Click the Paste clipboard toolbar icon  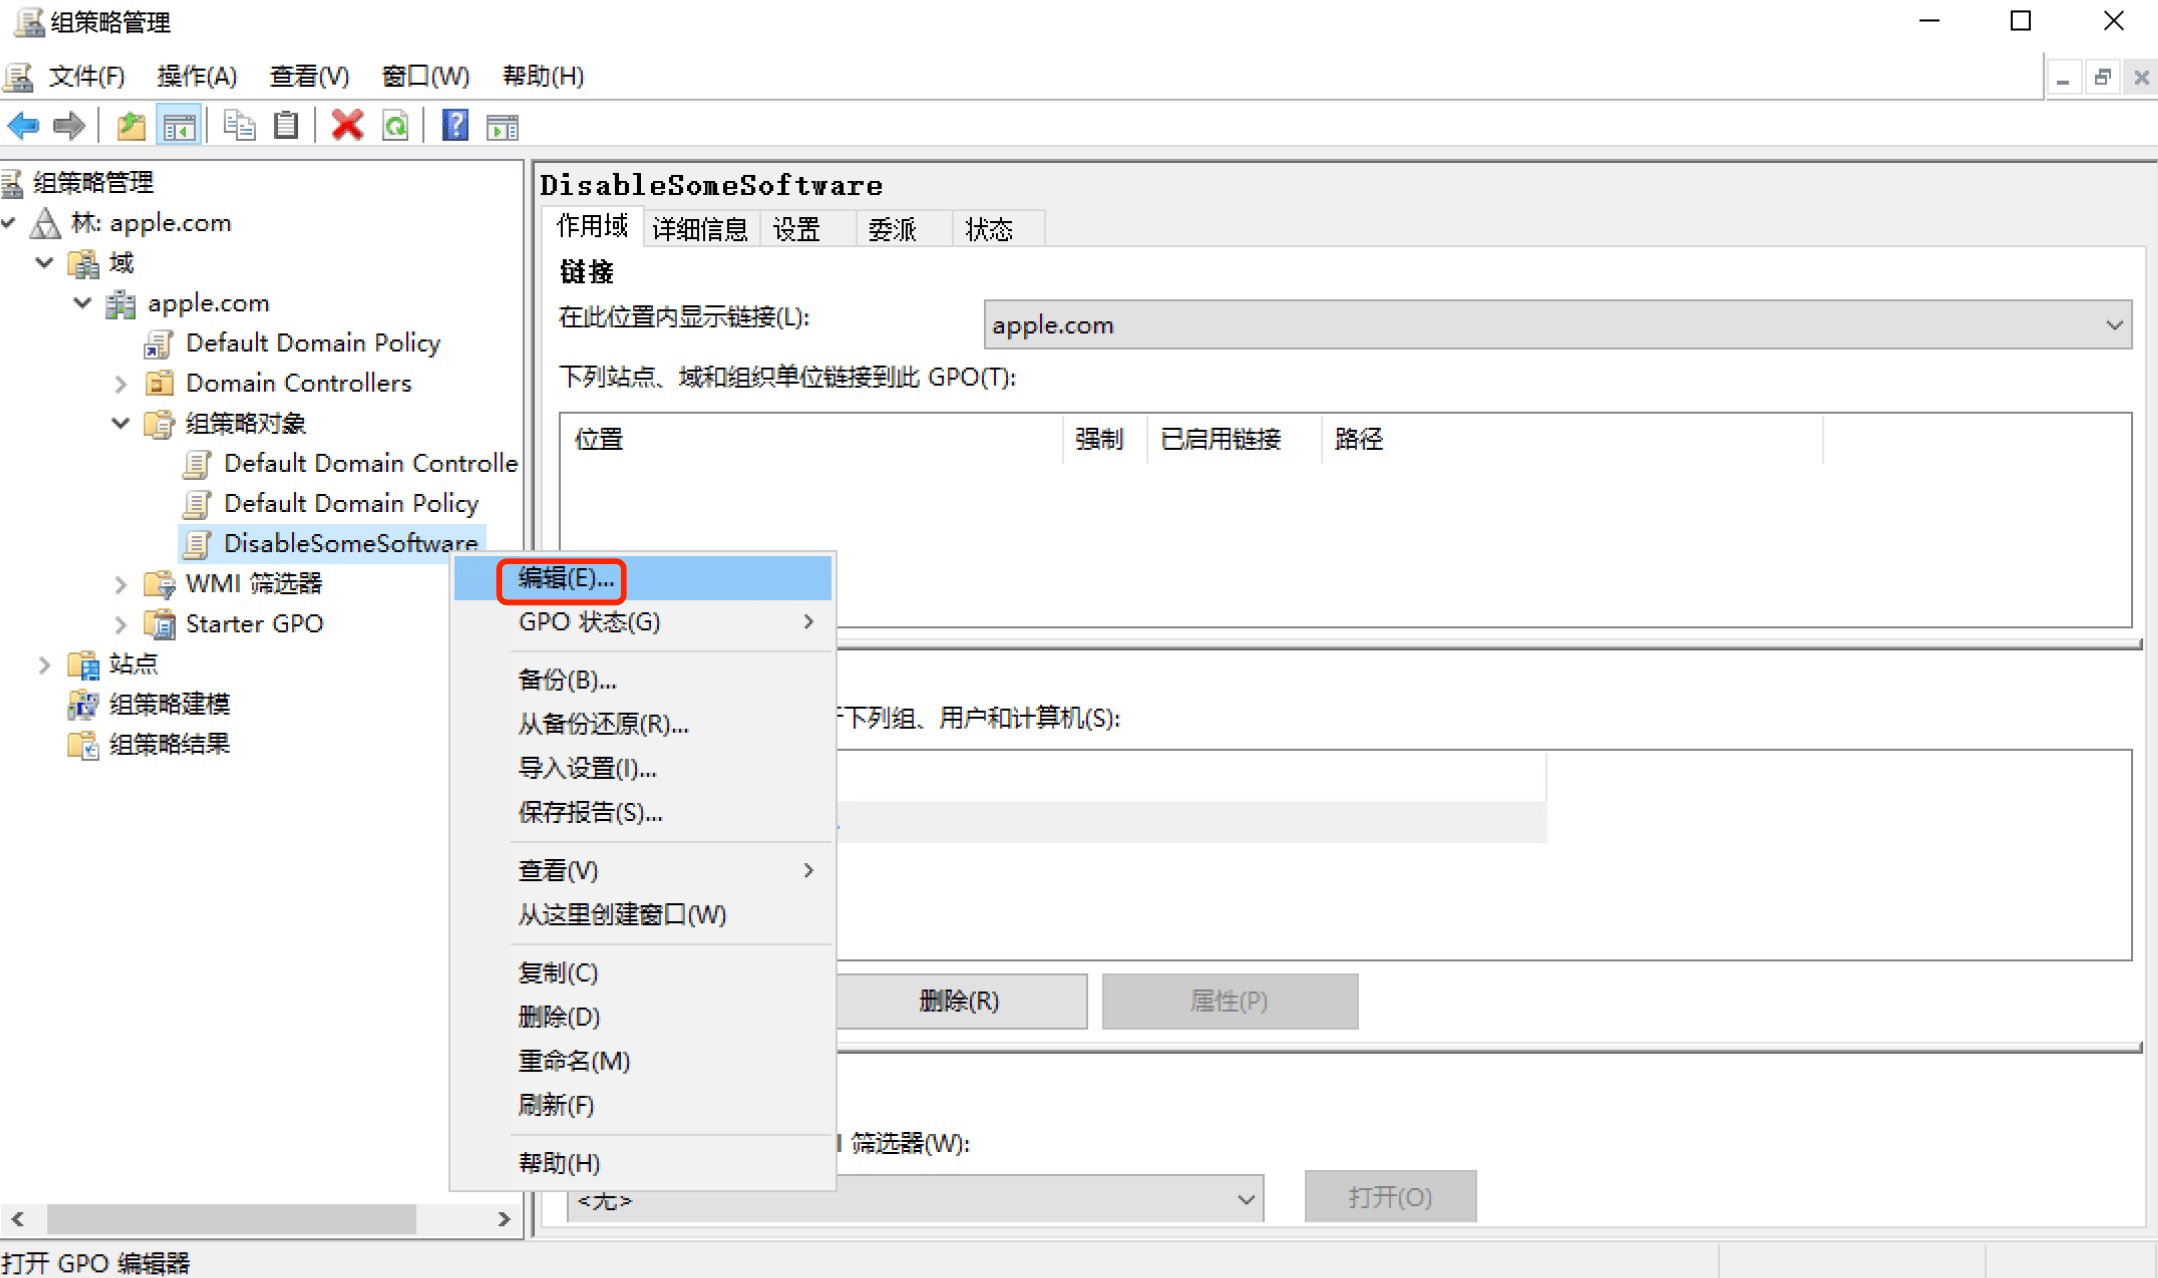286,126
